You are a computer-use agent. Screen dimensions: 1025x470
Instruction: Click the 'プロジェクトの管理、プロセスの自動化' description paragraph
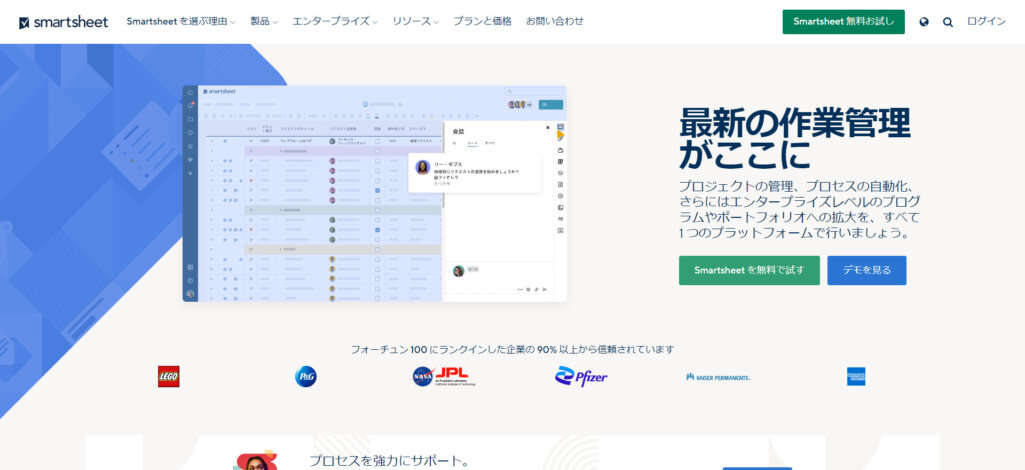click(799, 209)
